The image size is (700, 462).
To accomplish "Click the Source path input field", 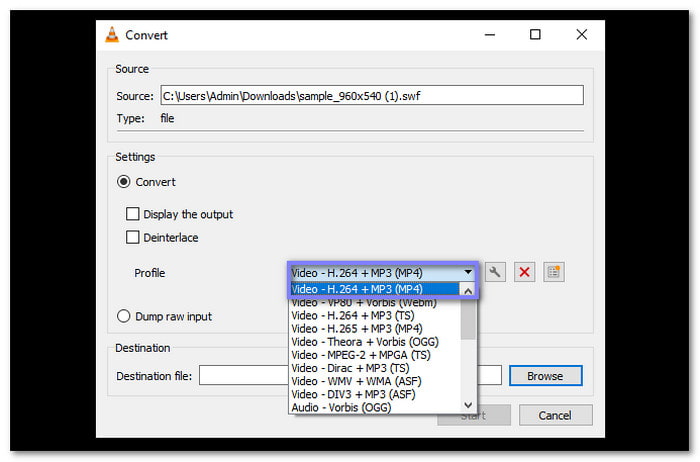I will coord(372,95).
